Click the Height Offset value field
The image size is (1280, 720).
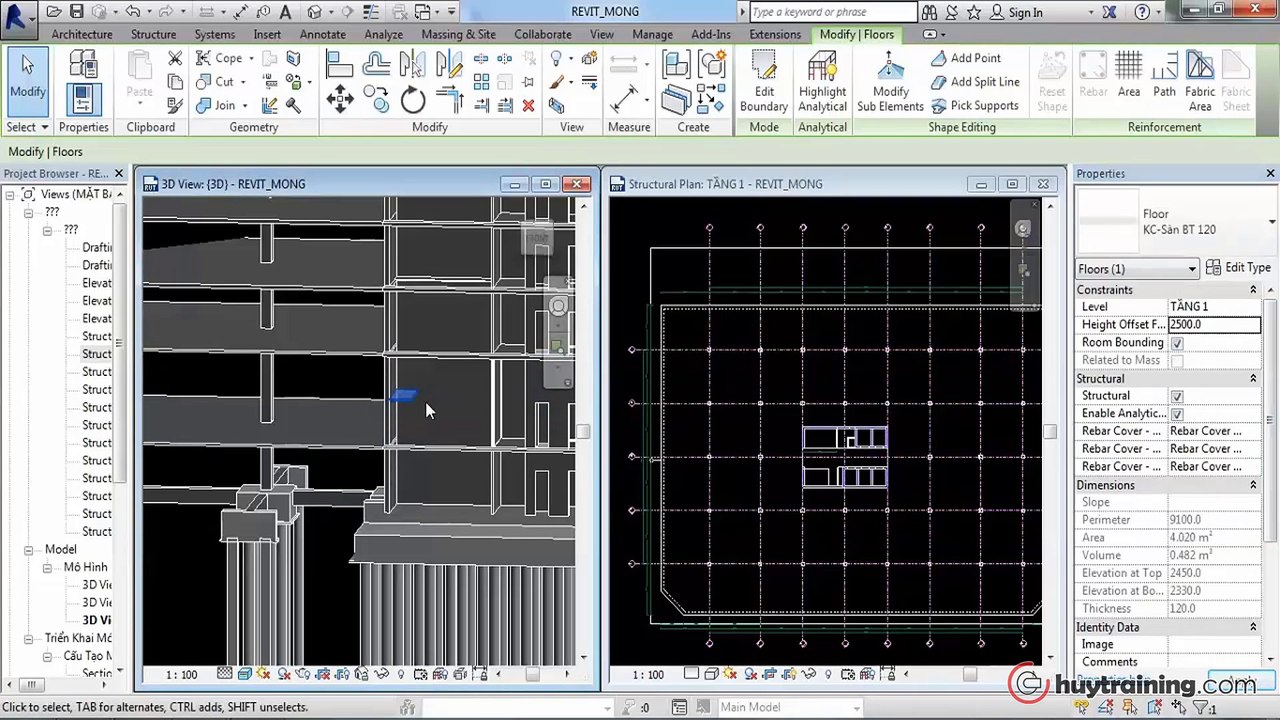(x=1214, y=325)
